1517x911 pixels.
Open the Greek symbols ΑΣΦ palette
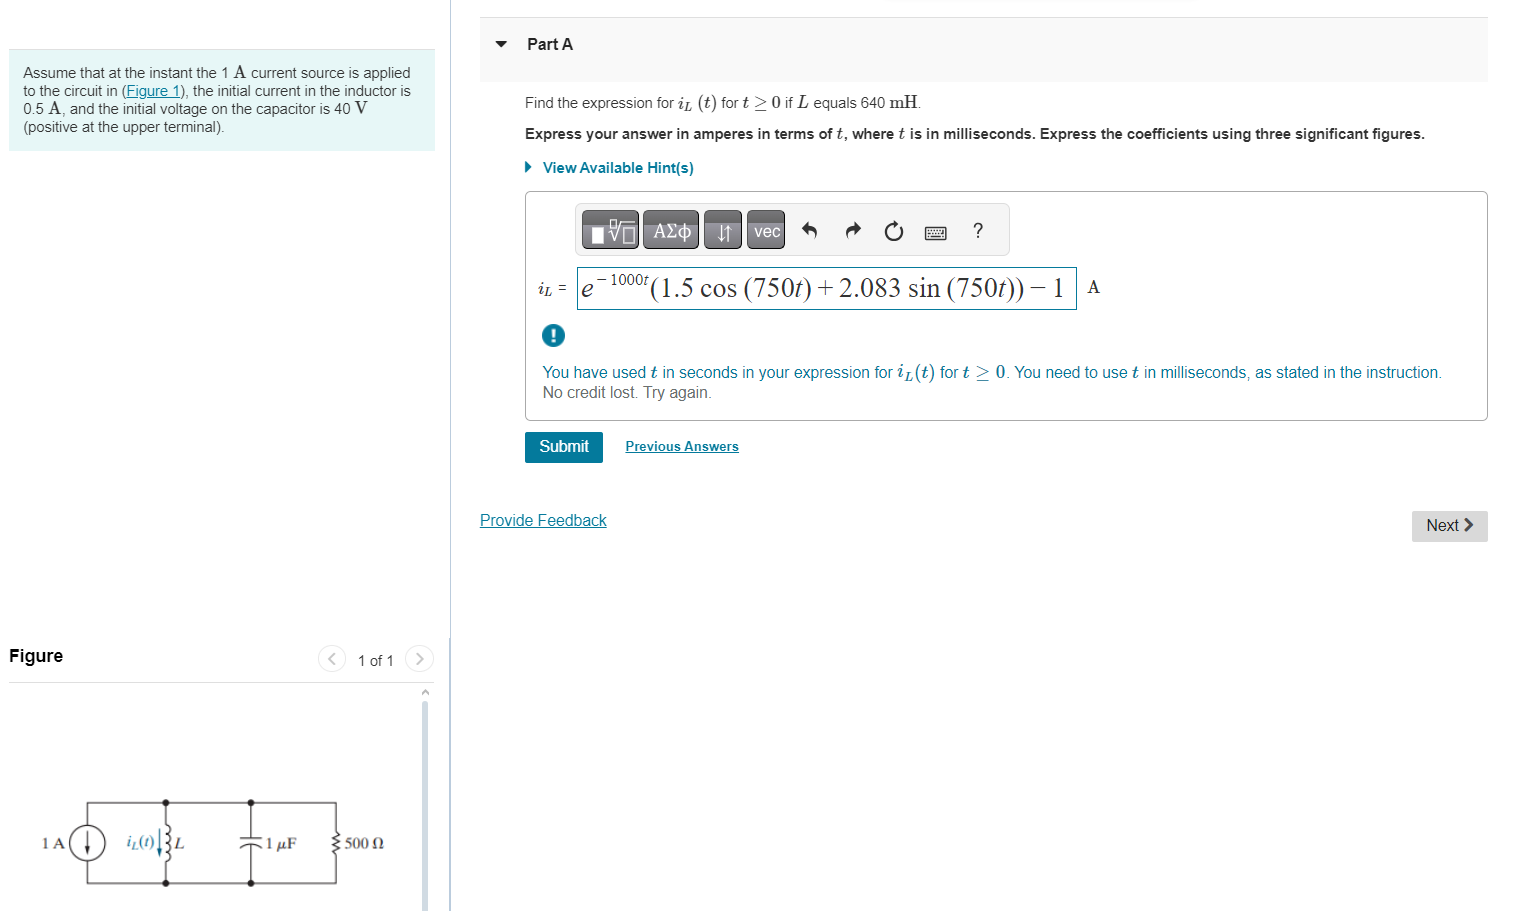point(670,230)
